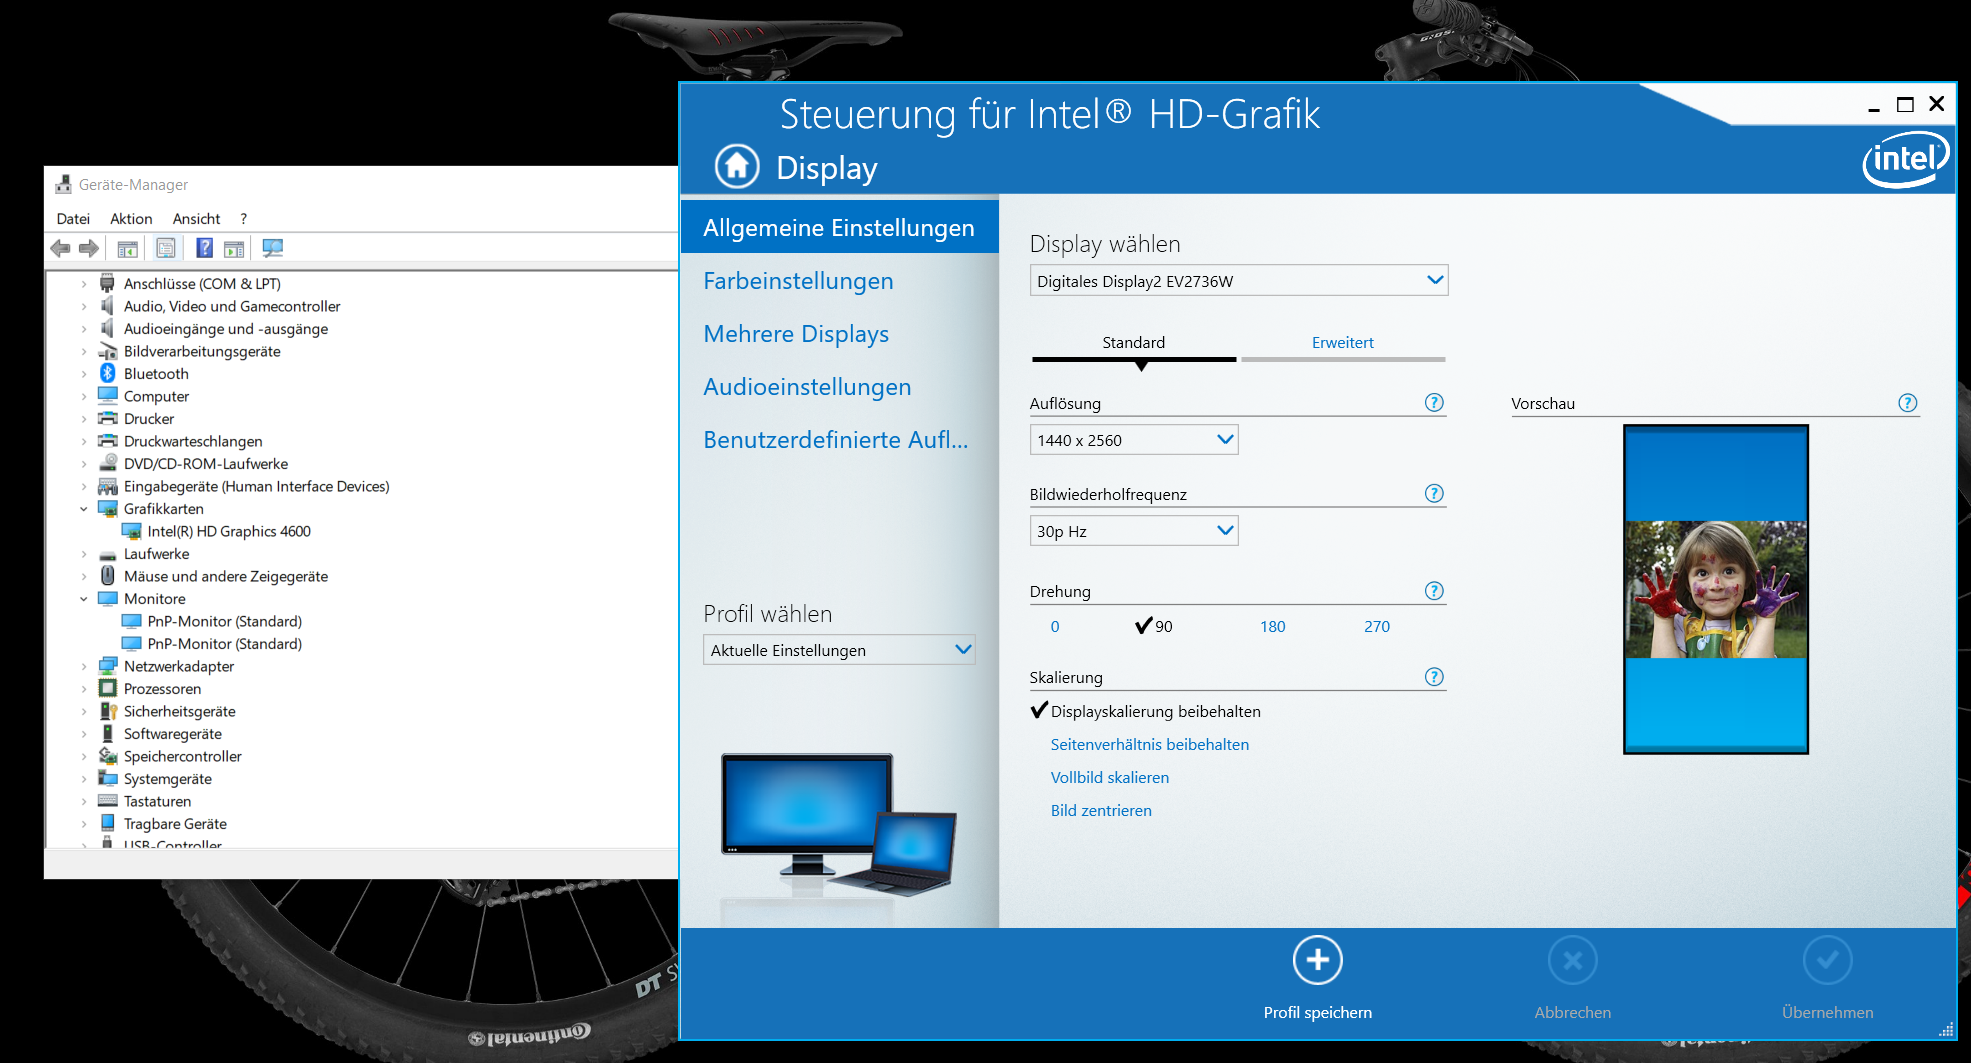Screen dimensions: 1971x1063
Task: Select Tastaturen category
Action: (x=157, y=801)
